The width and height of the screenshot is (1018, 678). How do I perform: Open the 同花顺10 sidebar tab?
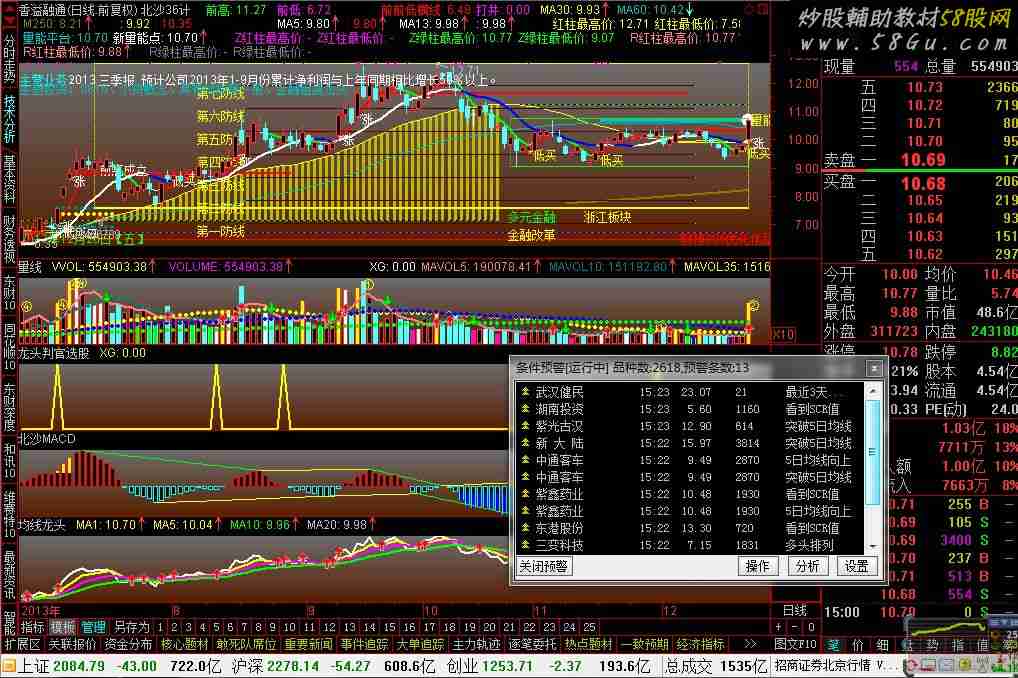click(x=9, y=347)
